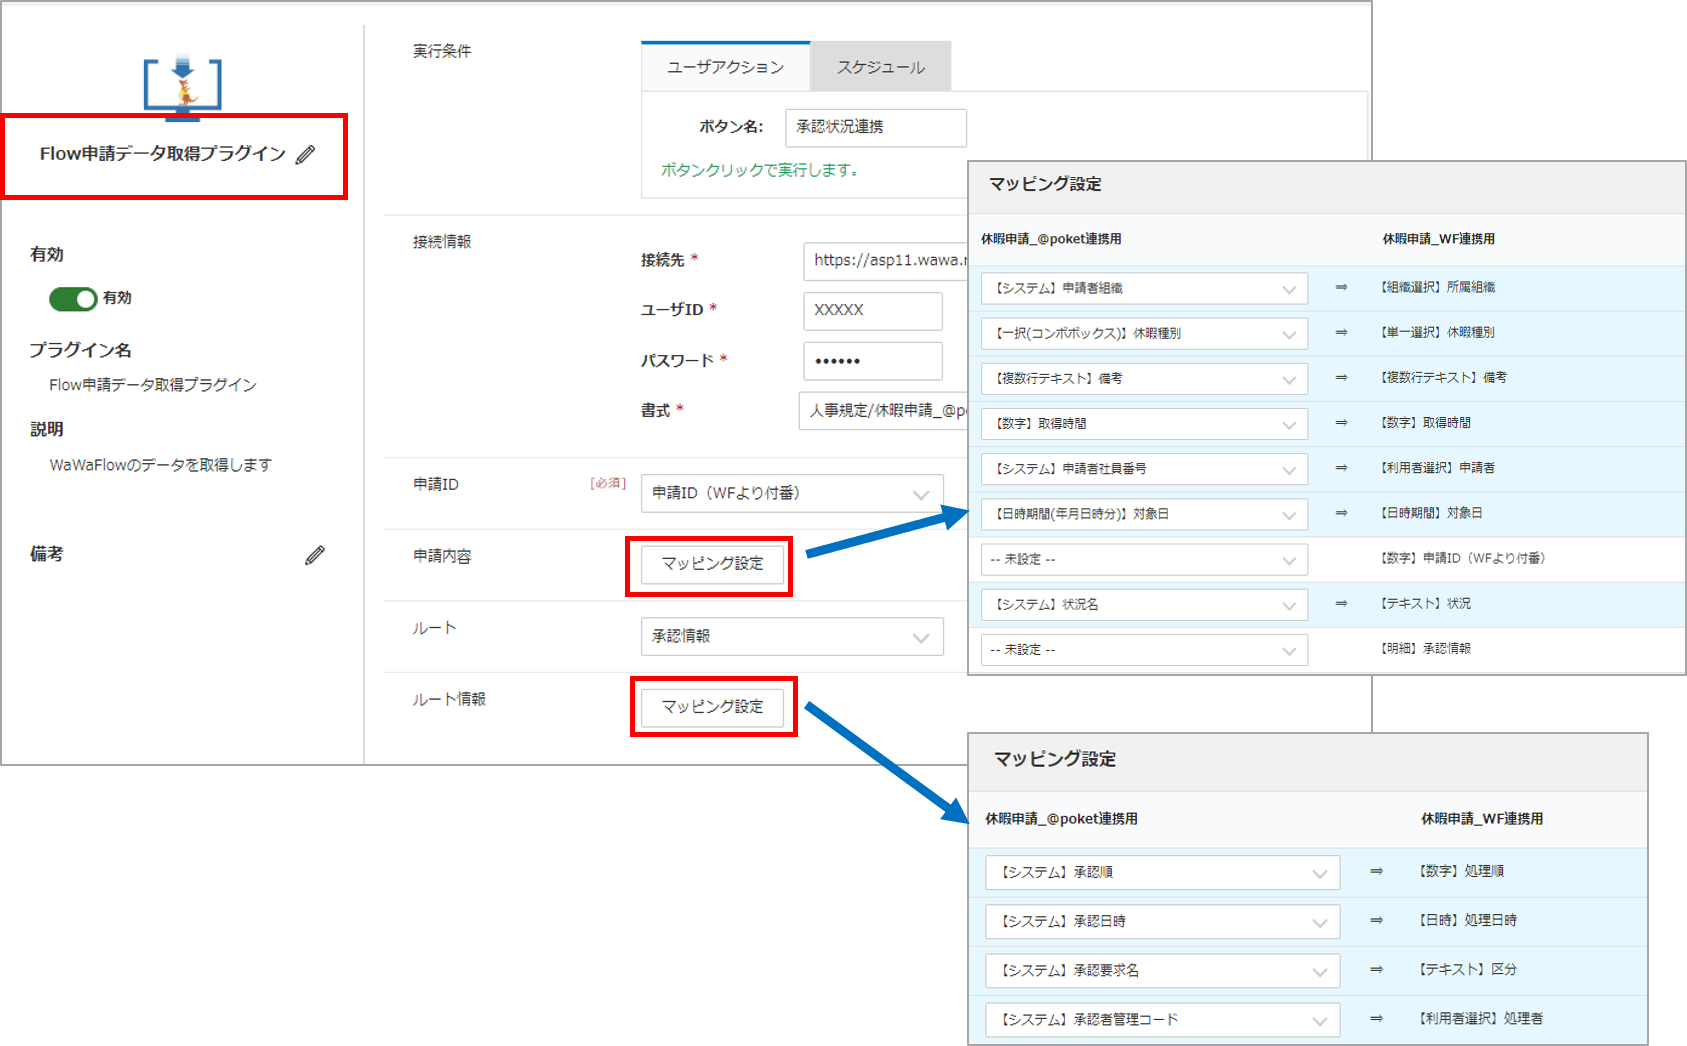Open 承認者管理コード mapping dropdown
The image size is (1687, 1046).
click(x=1163, y=1019)
